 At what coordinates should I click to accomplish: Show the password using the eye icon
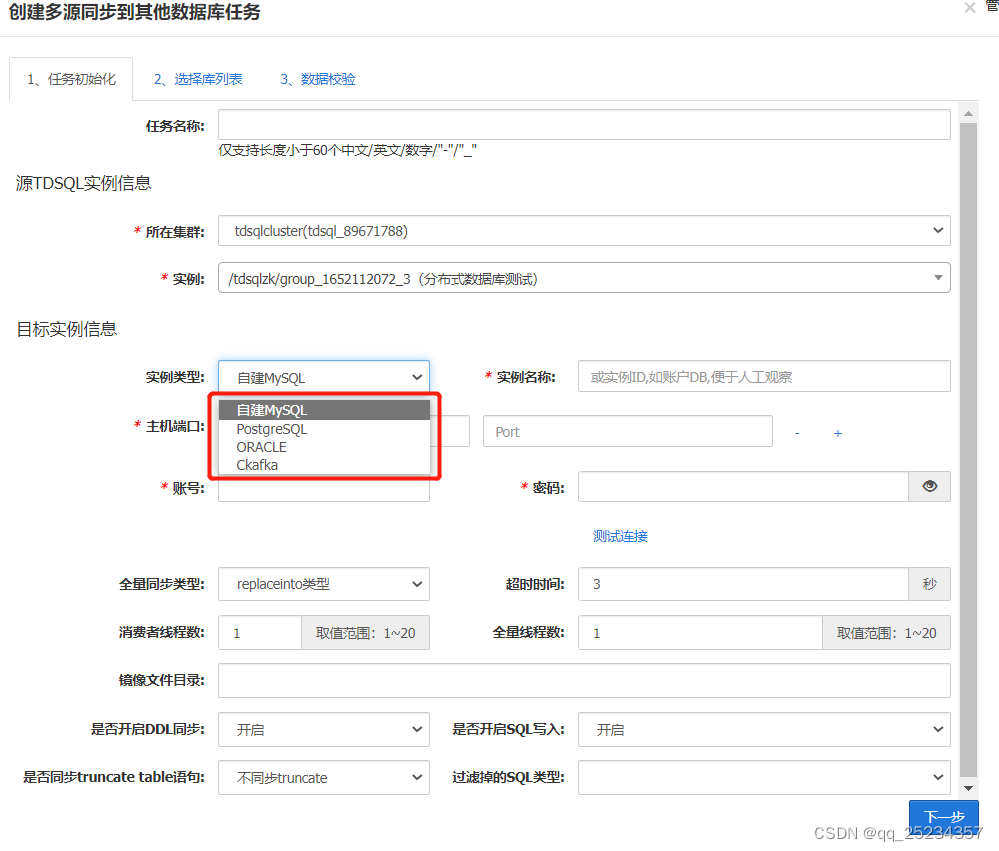[929, 486]
